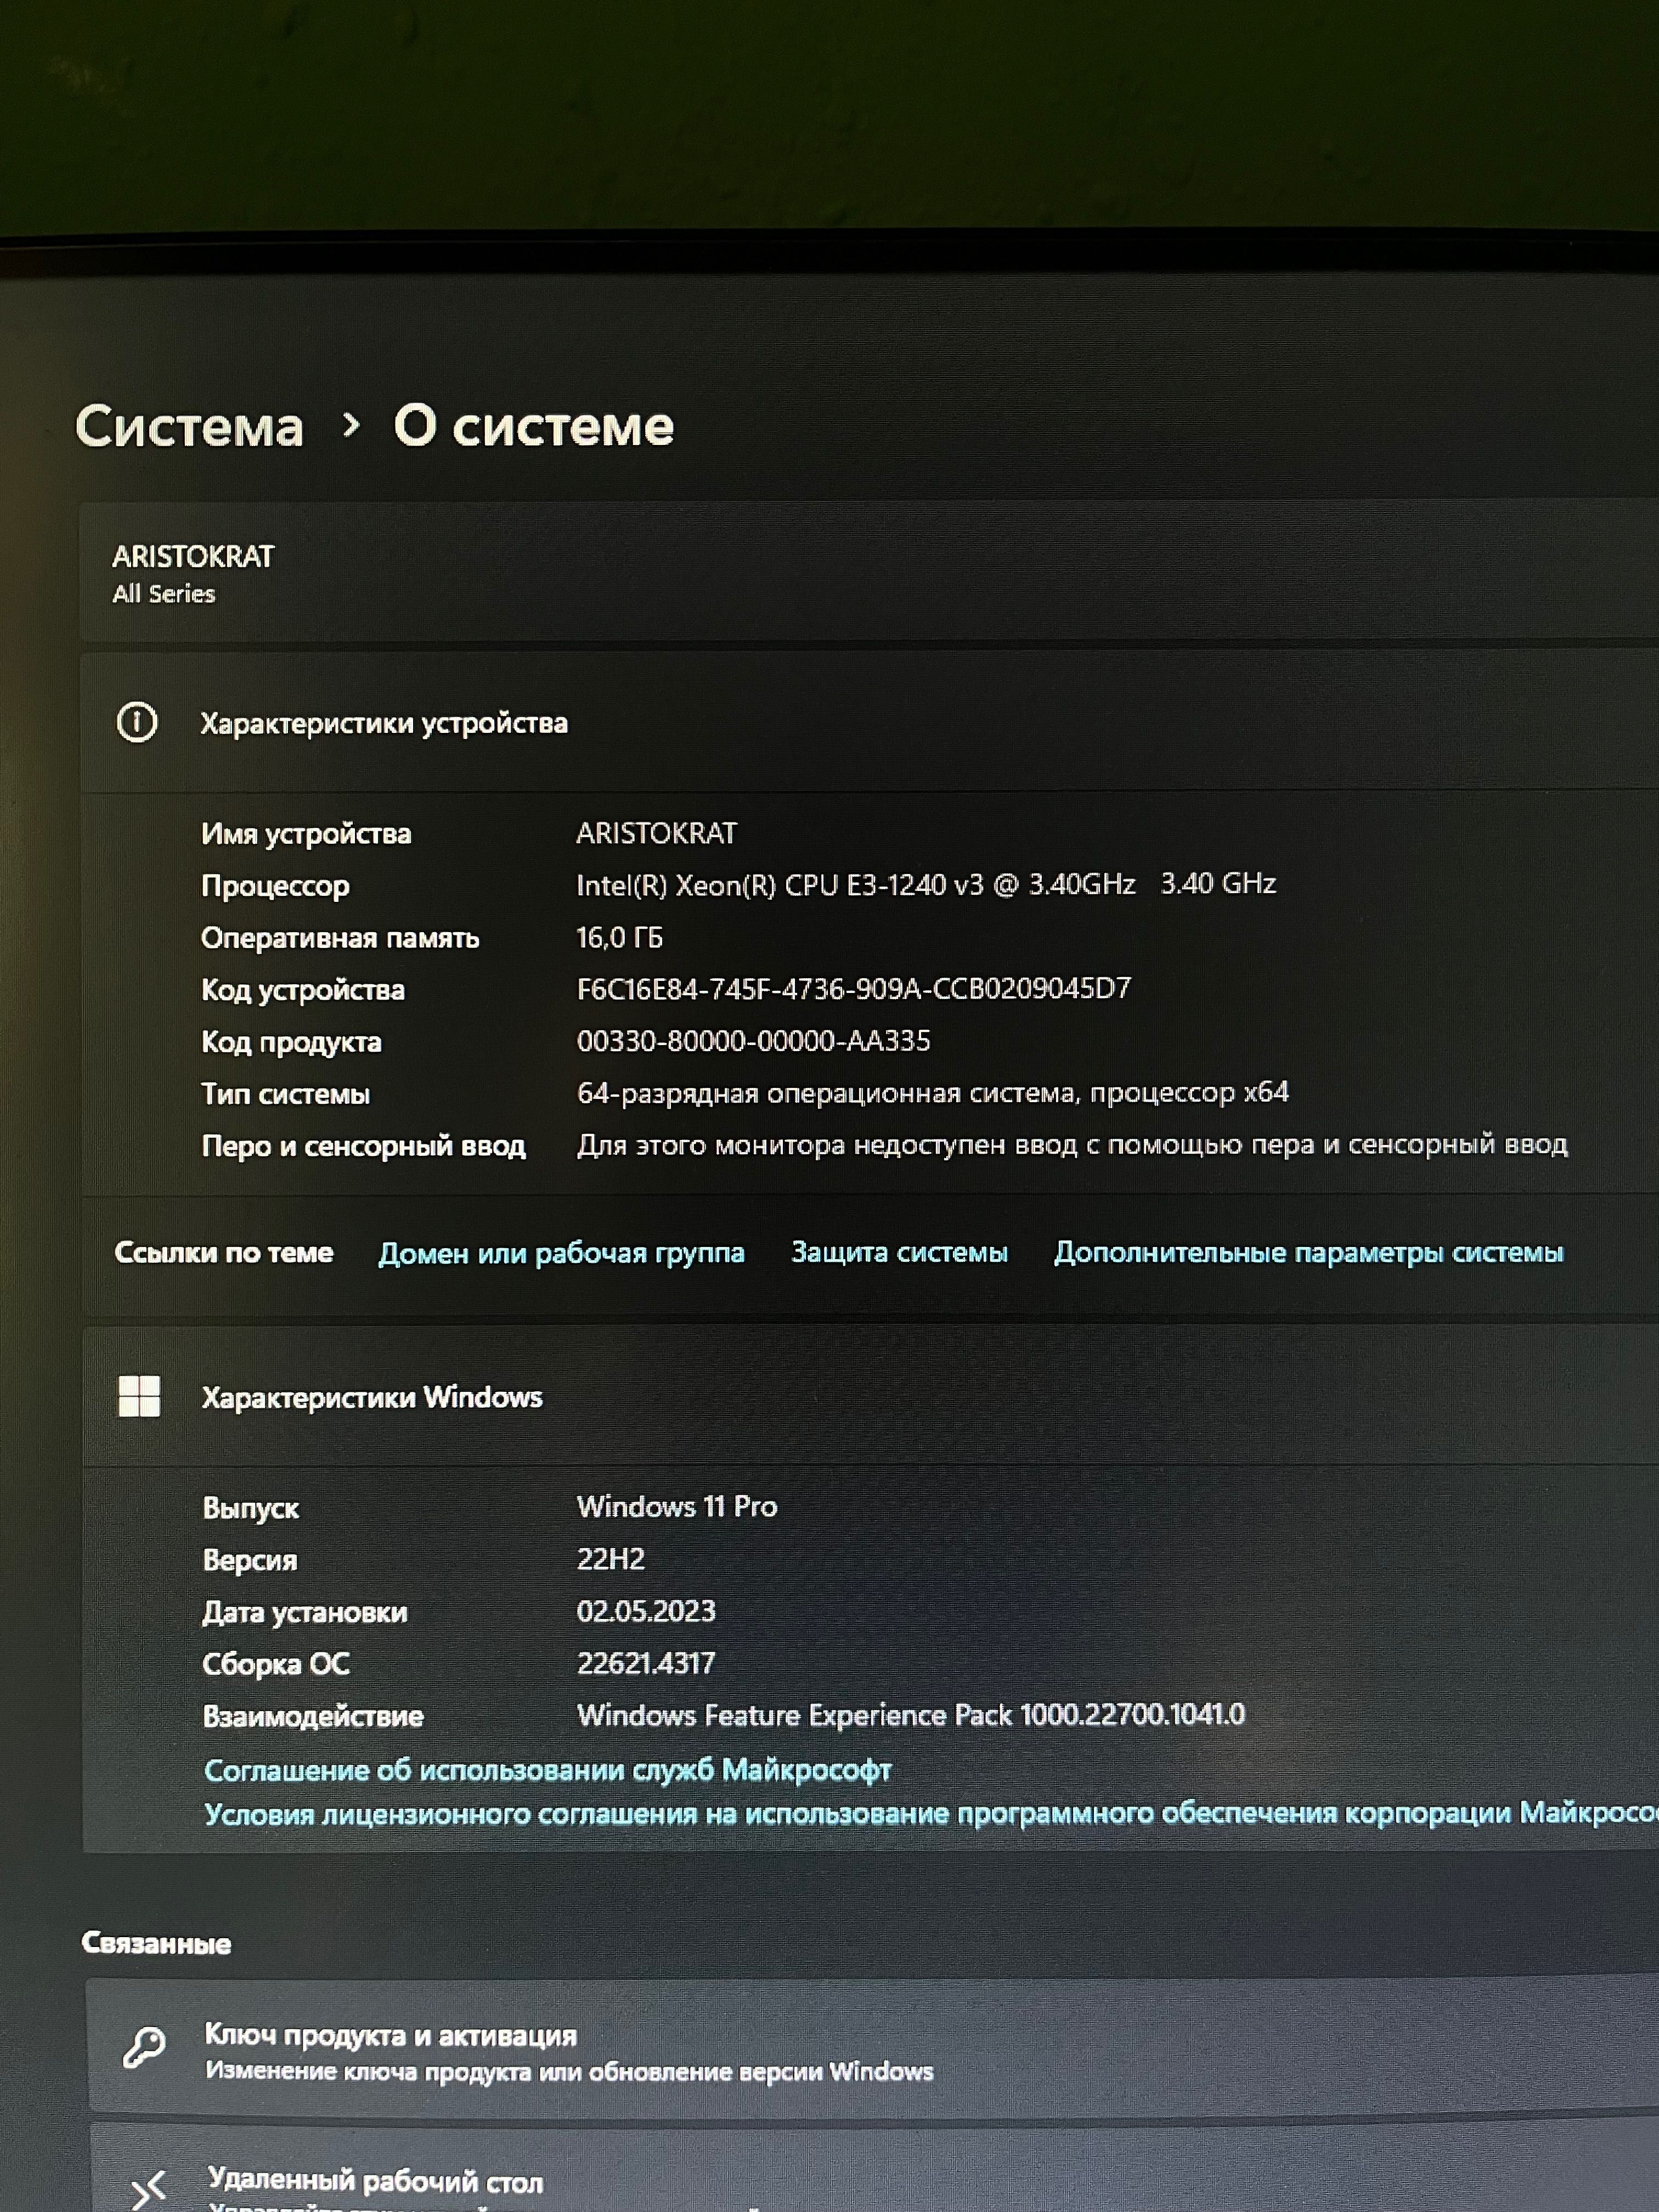Screen dimensions: 1659x2212
Task: Select the product code 00330-80000-00000-AA335
Action: coord(753,1041)
